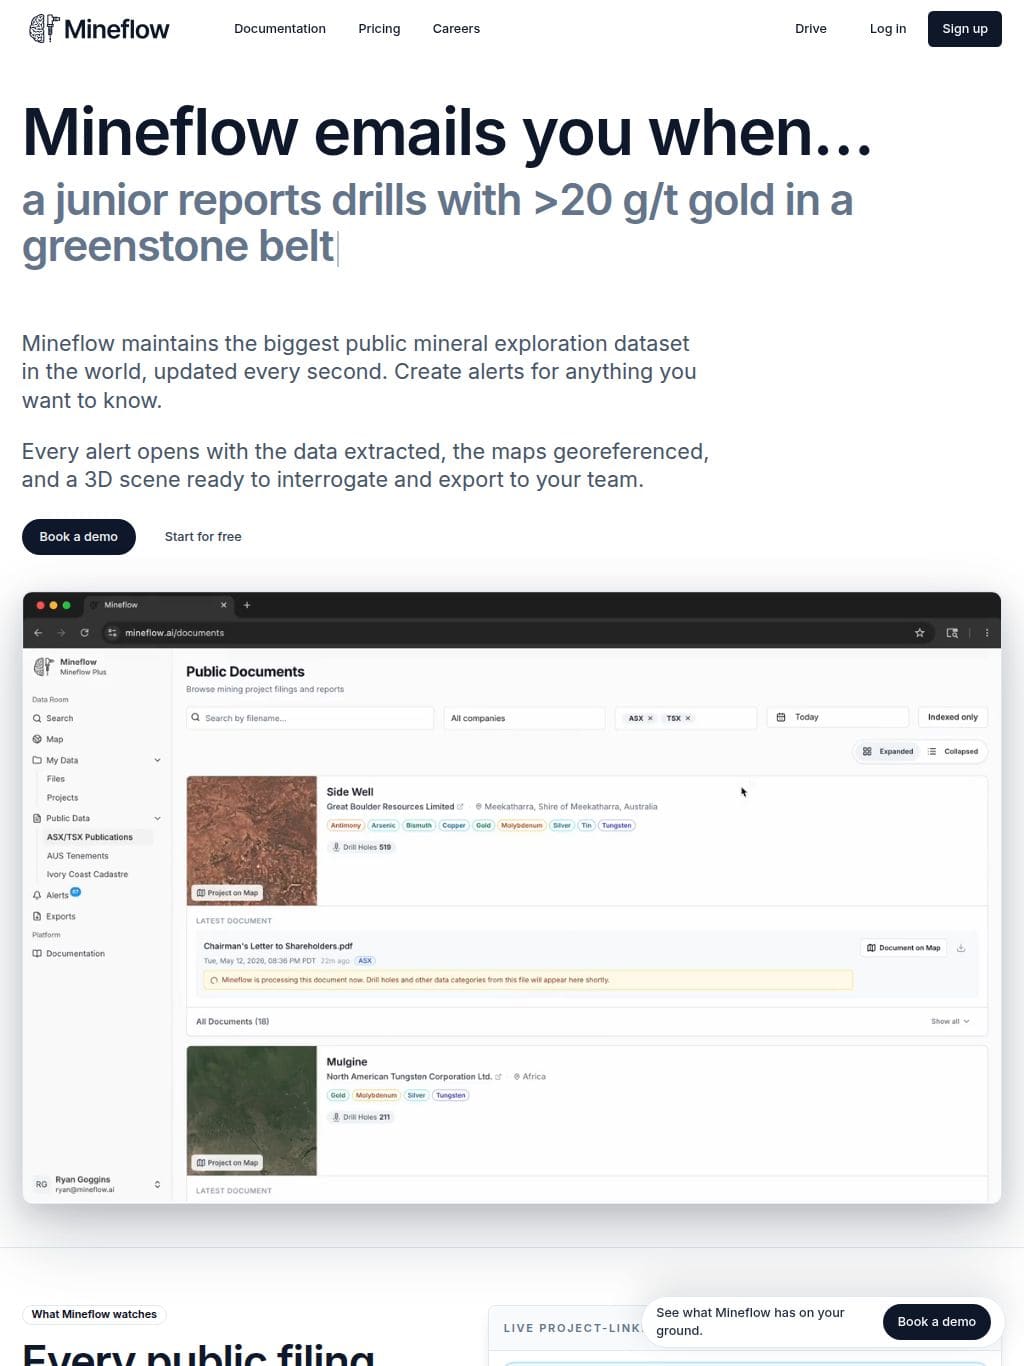Click the Drill Holes 211 badge
Image resolution: width=1024 pixels, height=1366 pixels.
tap(362, 1117)
